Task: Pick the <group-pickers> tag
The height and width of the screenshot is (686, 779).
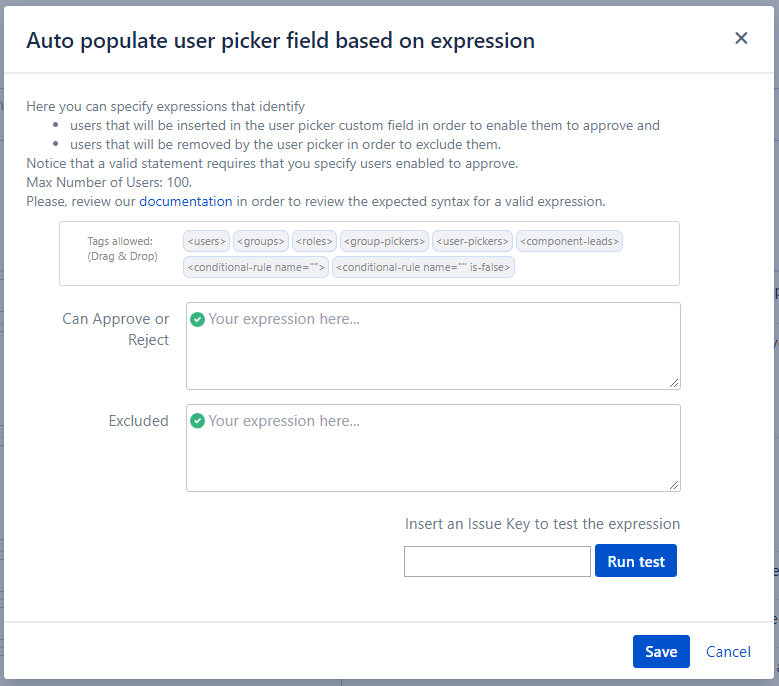Action: [385, 241]
